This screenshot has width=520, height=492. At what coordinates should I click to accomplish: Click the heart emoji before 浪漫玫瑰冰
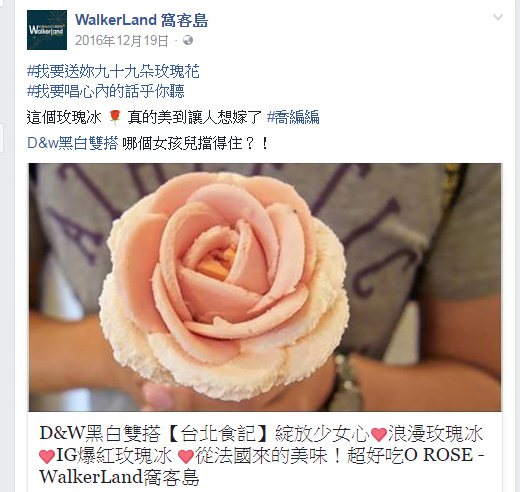click(x=379, y=434)
